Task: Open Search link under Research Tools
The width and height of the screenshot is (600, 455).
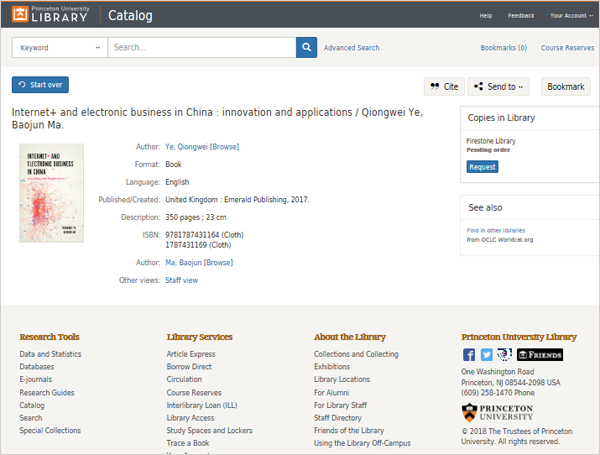Action: click(x=31, y=418)
